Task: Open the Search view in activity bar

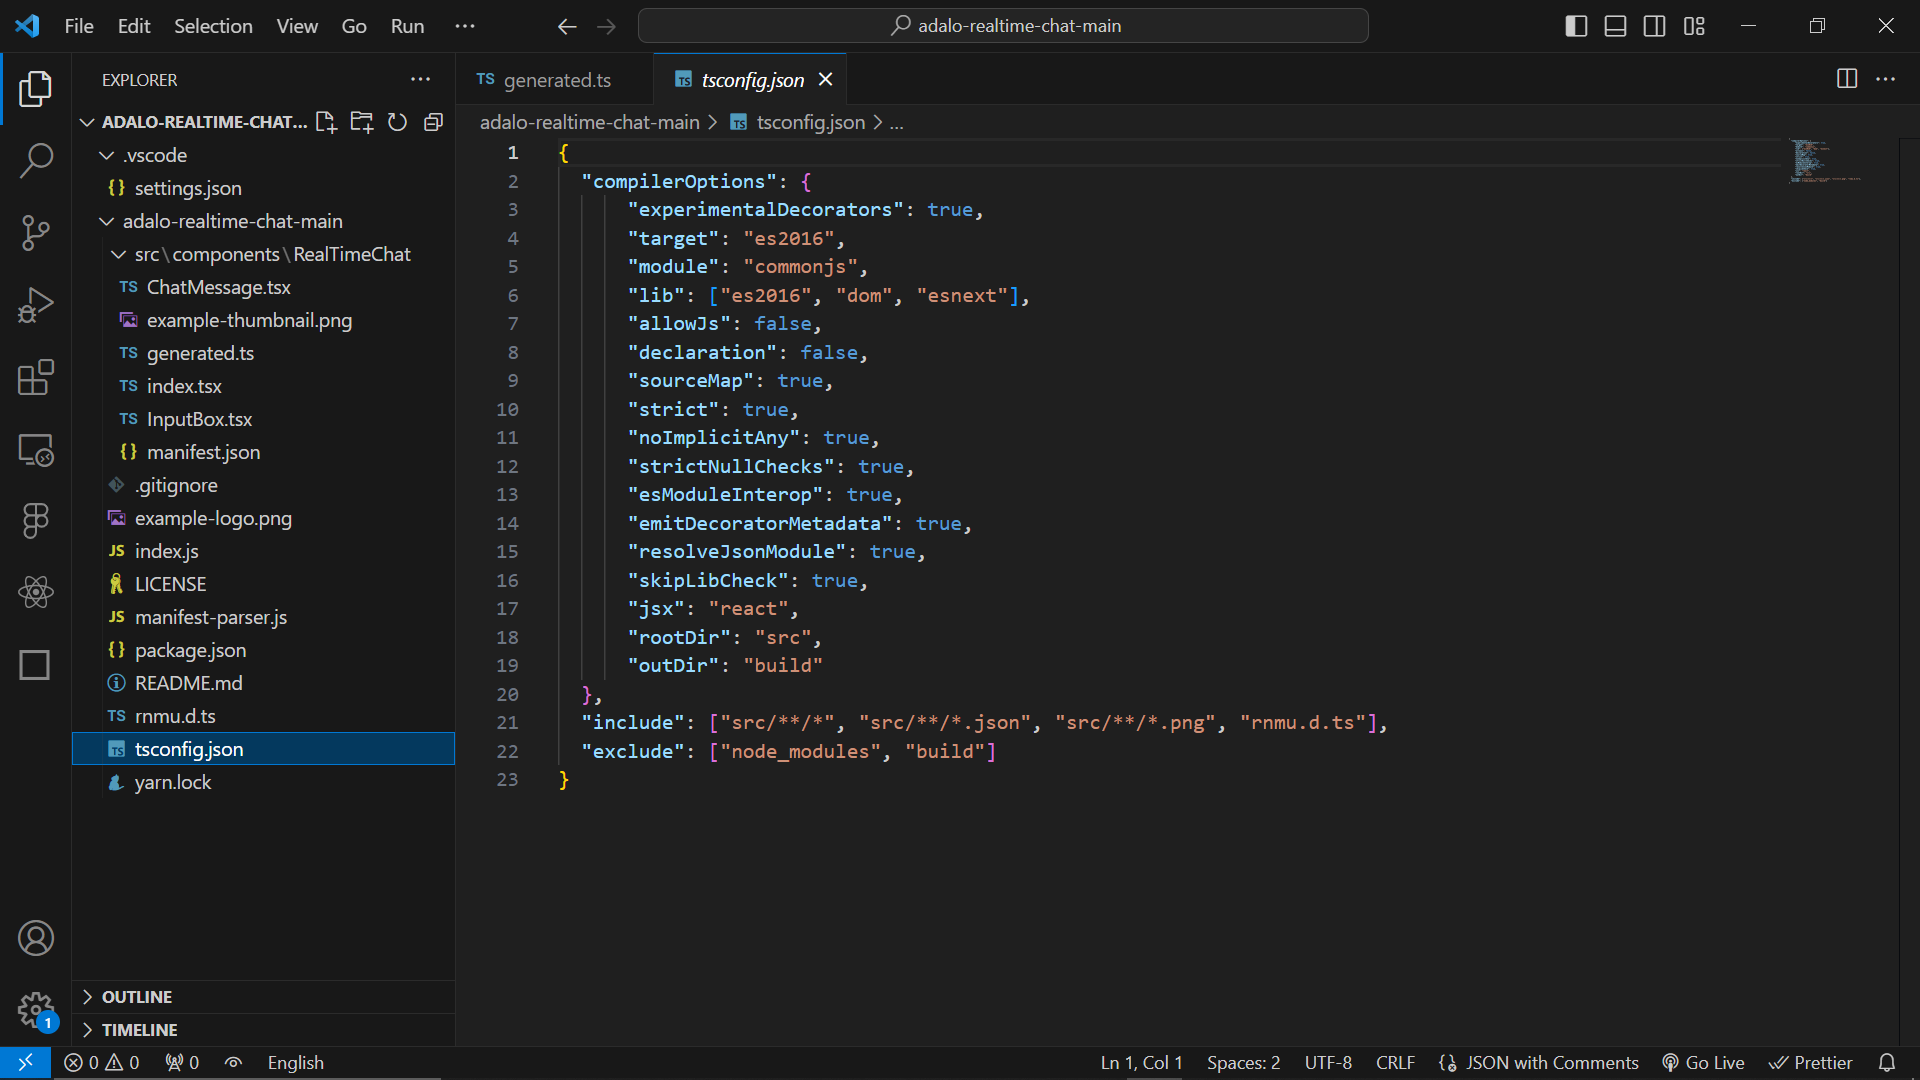Action: (x=36, y=160)
